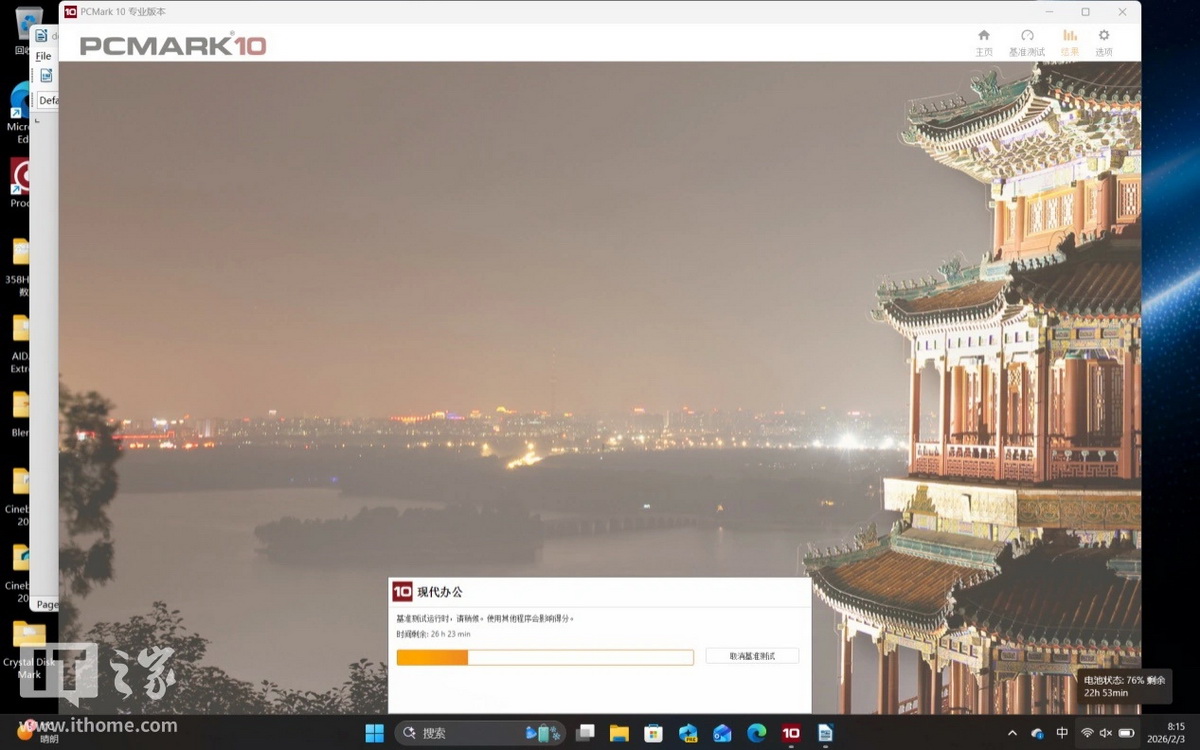Click 取消基准测试 to cancel the benchmark
Viewport: 1200px width, 750px height.
751,656
